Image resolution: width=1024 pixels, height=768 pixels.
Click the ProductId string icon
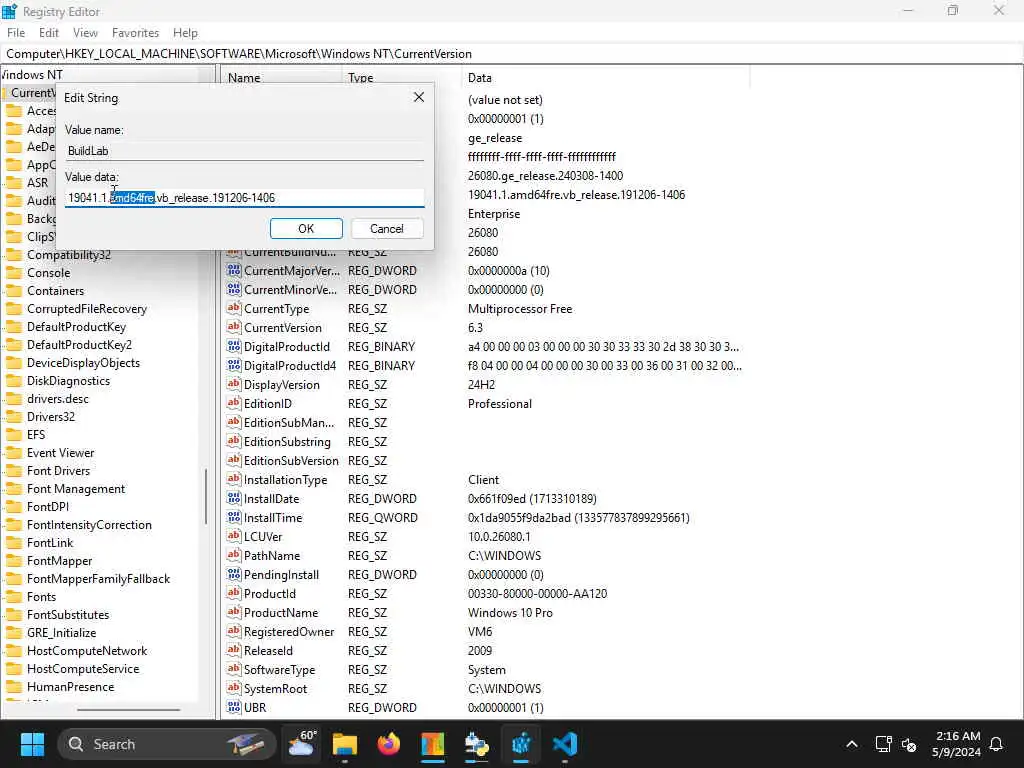click(234, 593)
